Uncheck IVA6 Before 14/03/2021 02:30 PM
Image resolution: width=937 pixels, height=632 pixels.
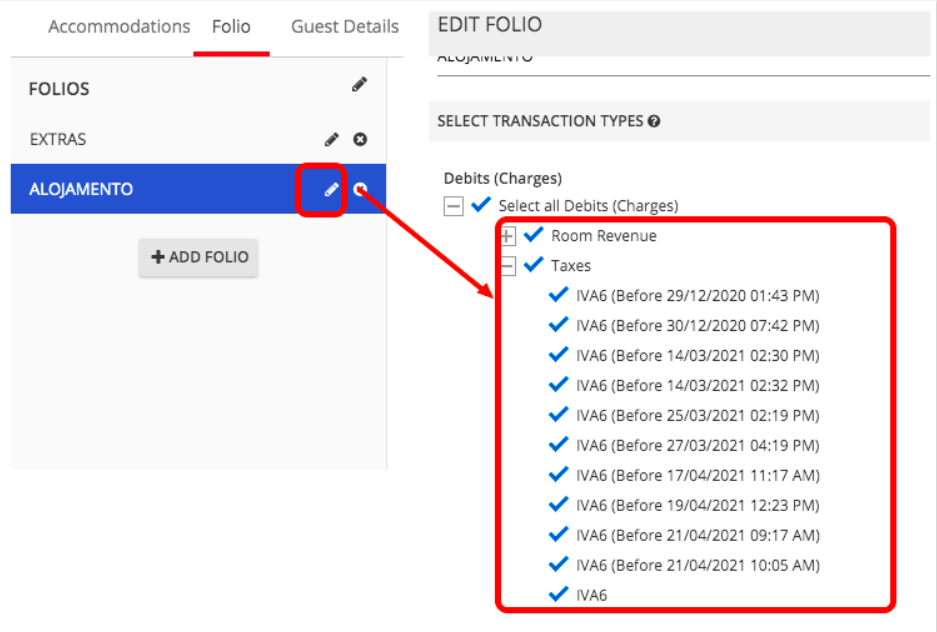coord(559,355)
